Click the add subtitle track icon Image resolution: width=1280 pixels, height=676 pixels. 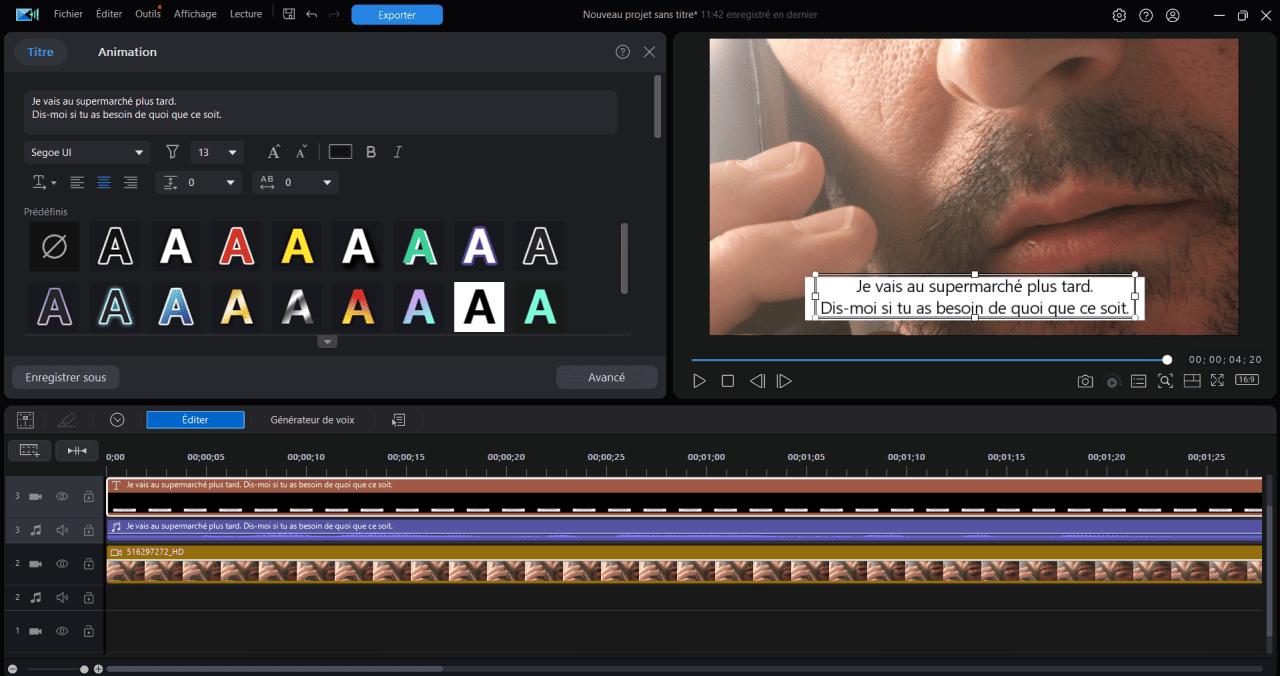pos(29,450)
